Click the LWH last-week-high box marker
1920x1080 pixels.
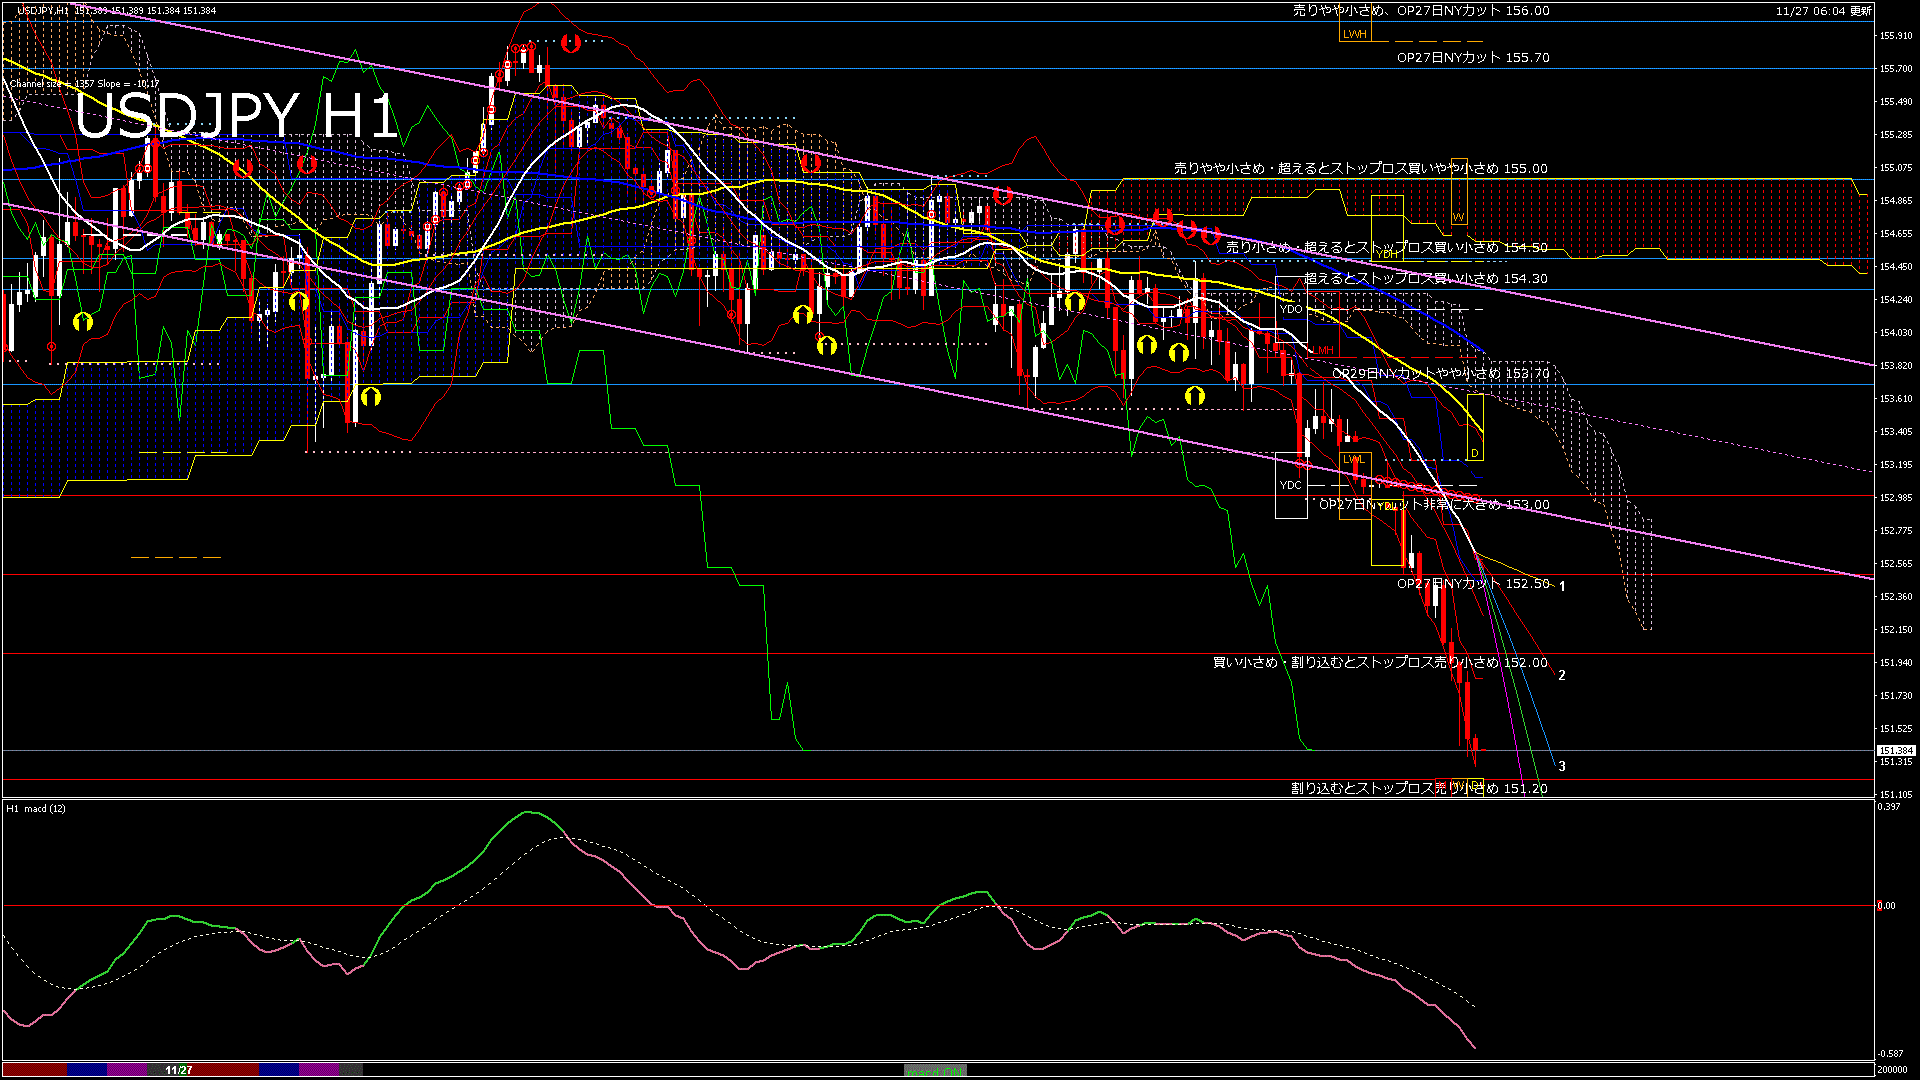point(1355,34)
